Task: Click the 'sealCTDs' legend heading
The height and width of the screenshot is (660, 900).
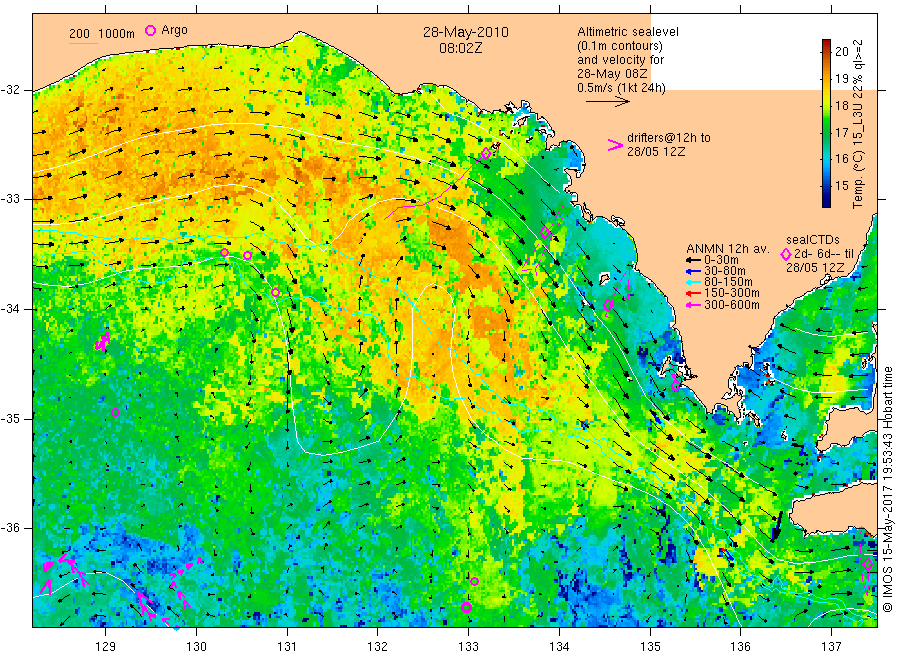Action: click(813, 240)
